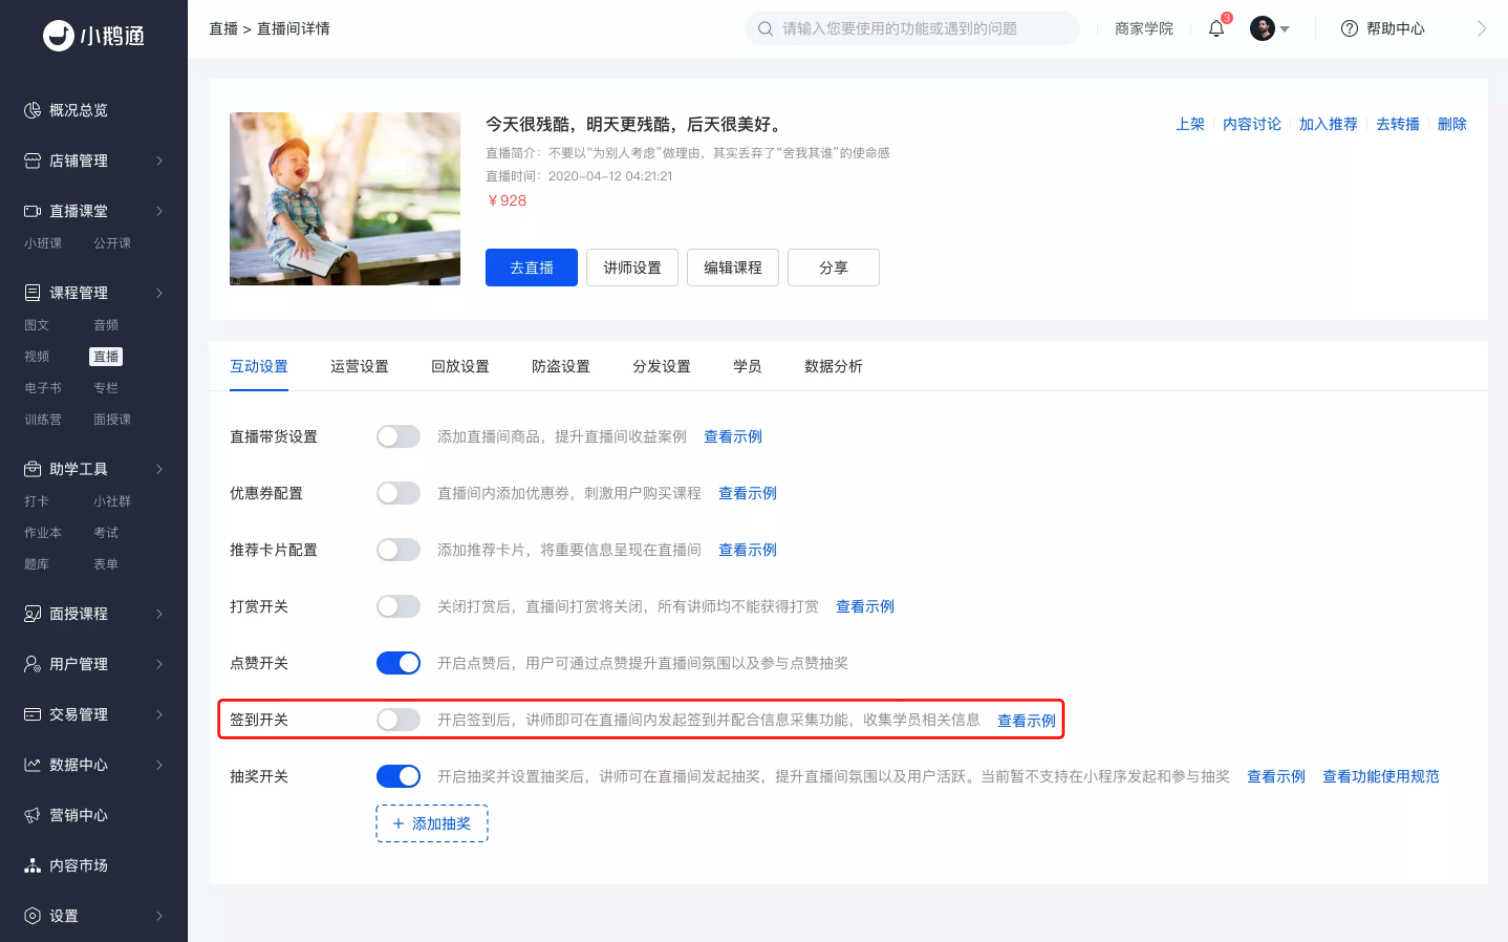The width and height of the screenshot is (1508, 942).
Task: Click the 删除 link
Action: point(1452,124)
